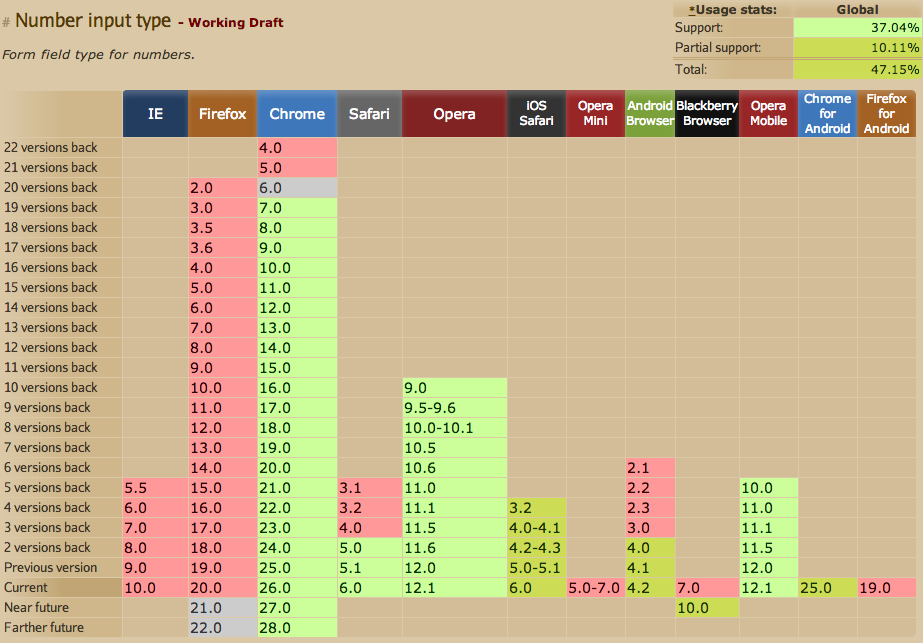Screen dimensions: 923x643
Task: Select the Opera 10.6 cell
Action: 454,468
